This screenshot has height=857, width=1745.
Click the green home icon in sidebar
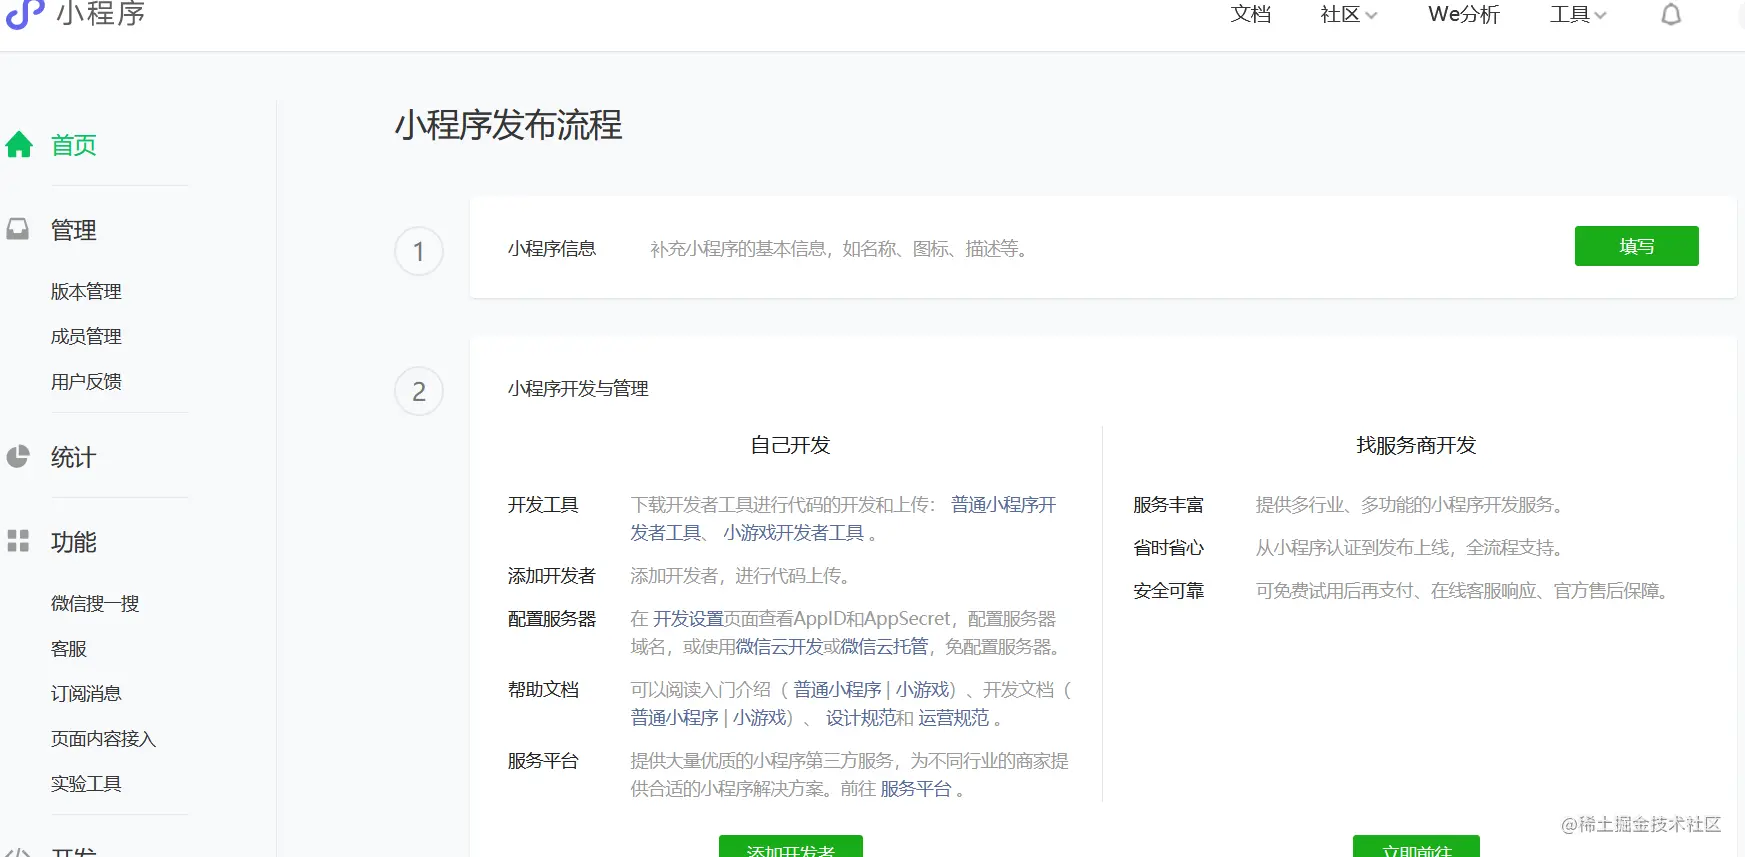pyautogui.click(x=19, y=145)
